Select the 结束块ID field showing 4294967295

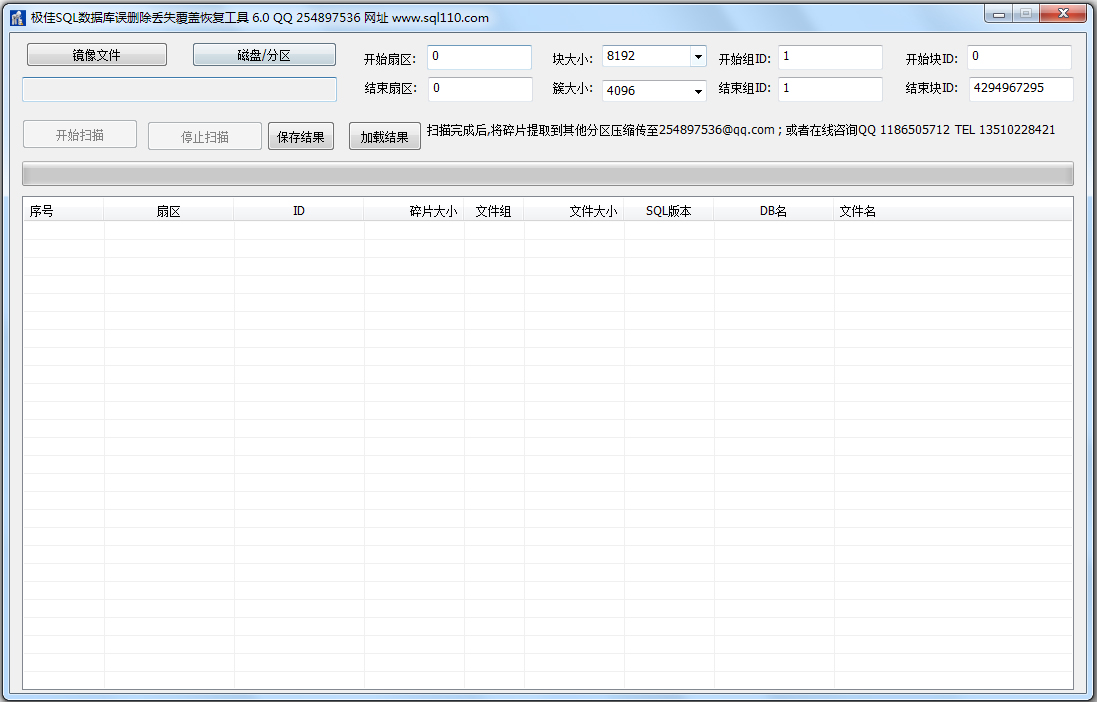(x=1019, y=88)
